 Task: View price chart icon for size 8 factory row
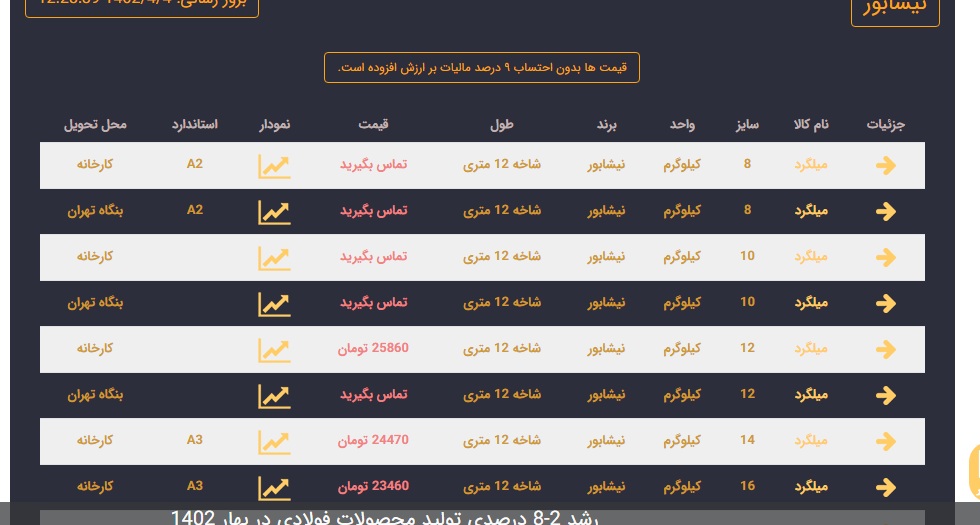click(274, 165)
